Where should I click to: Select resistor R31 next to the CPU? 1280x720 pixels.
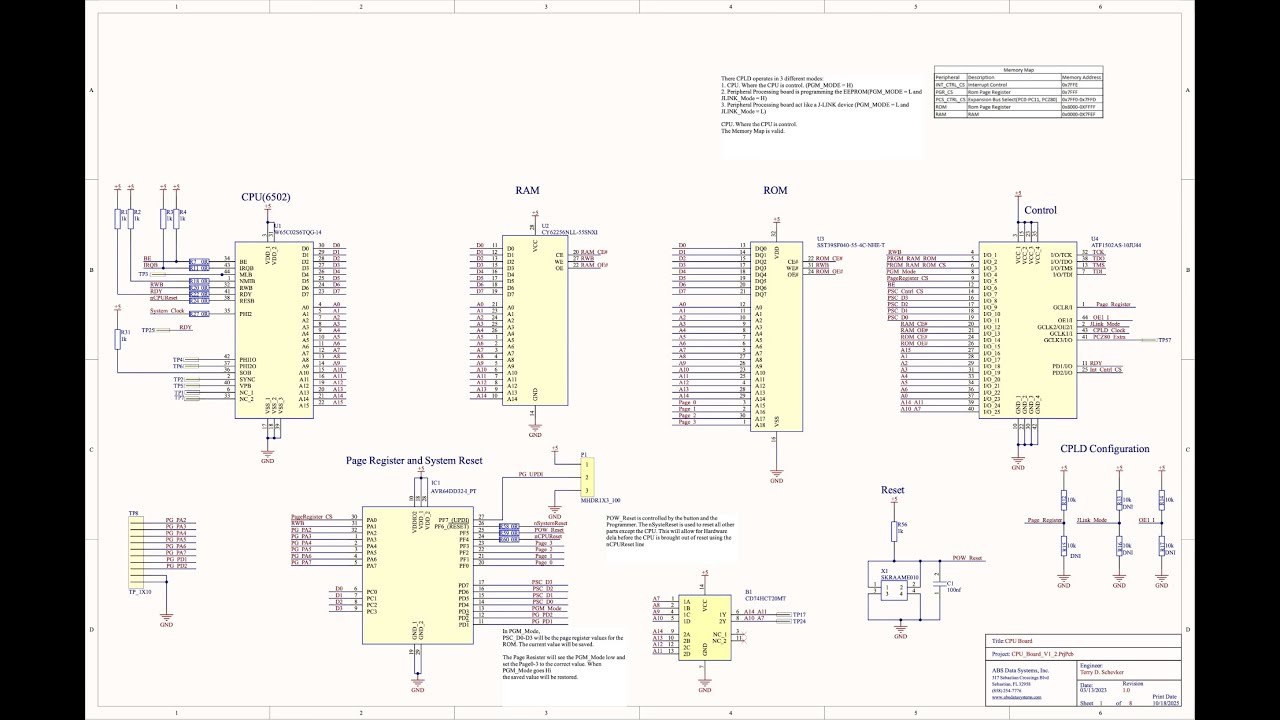118,340
